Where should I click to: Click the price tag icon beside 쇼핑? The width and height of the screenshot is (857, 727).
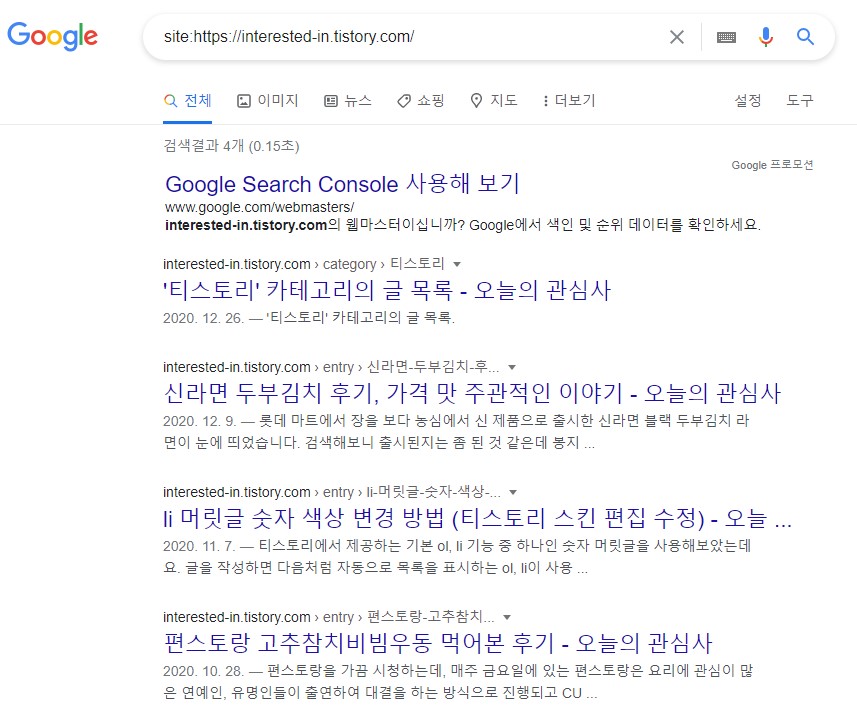click(403, 101)
